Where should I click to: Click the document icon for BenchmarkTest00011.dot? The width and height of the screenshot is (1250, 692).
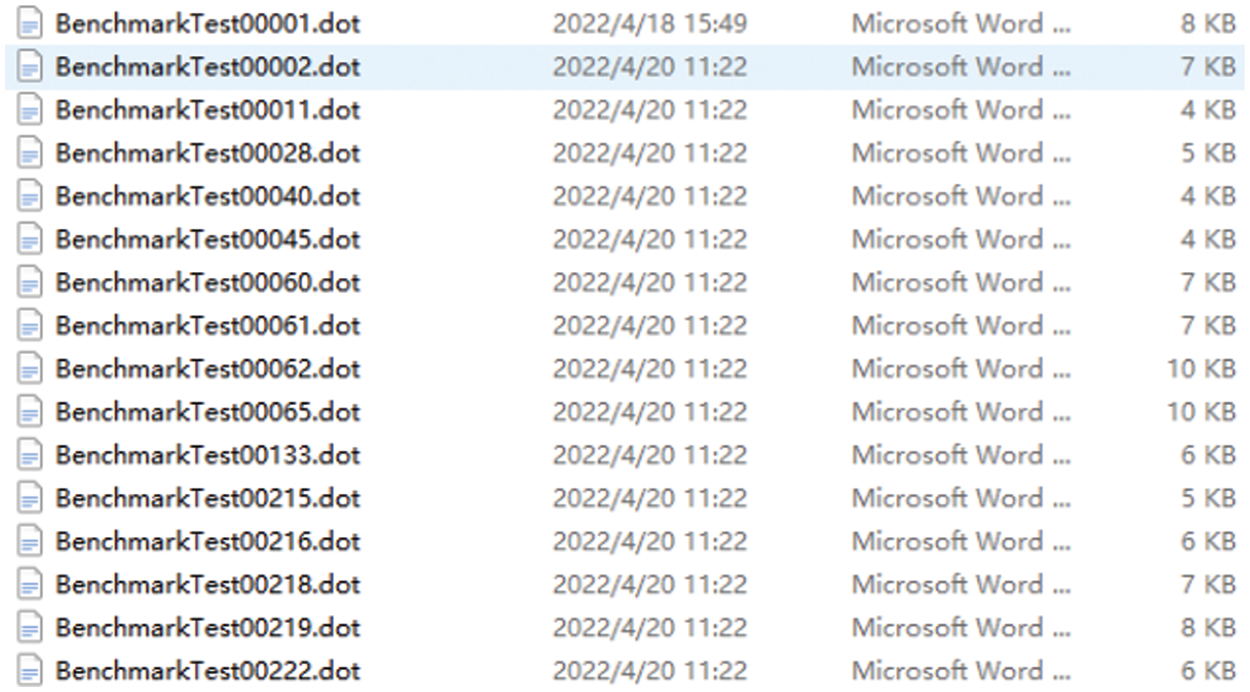tap(31, 110)
